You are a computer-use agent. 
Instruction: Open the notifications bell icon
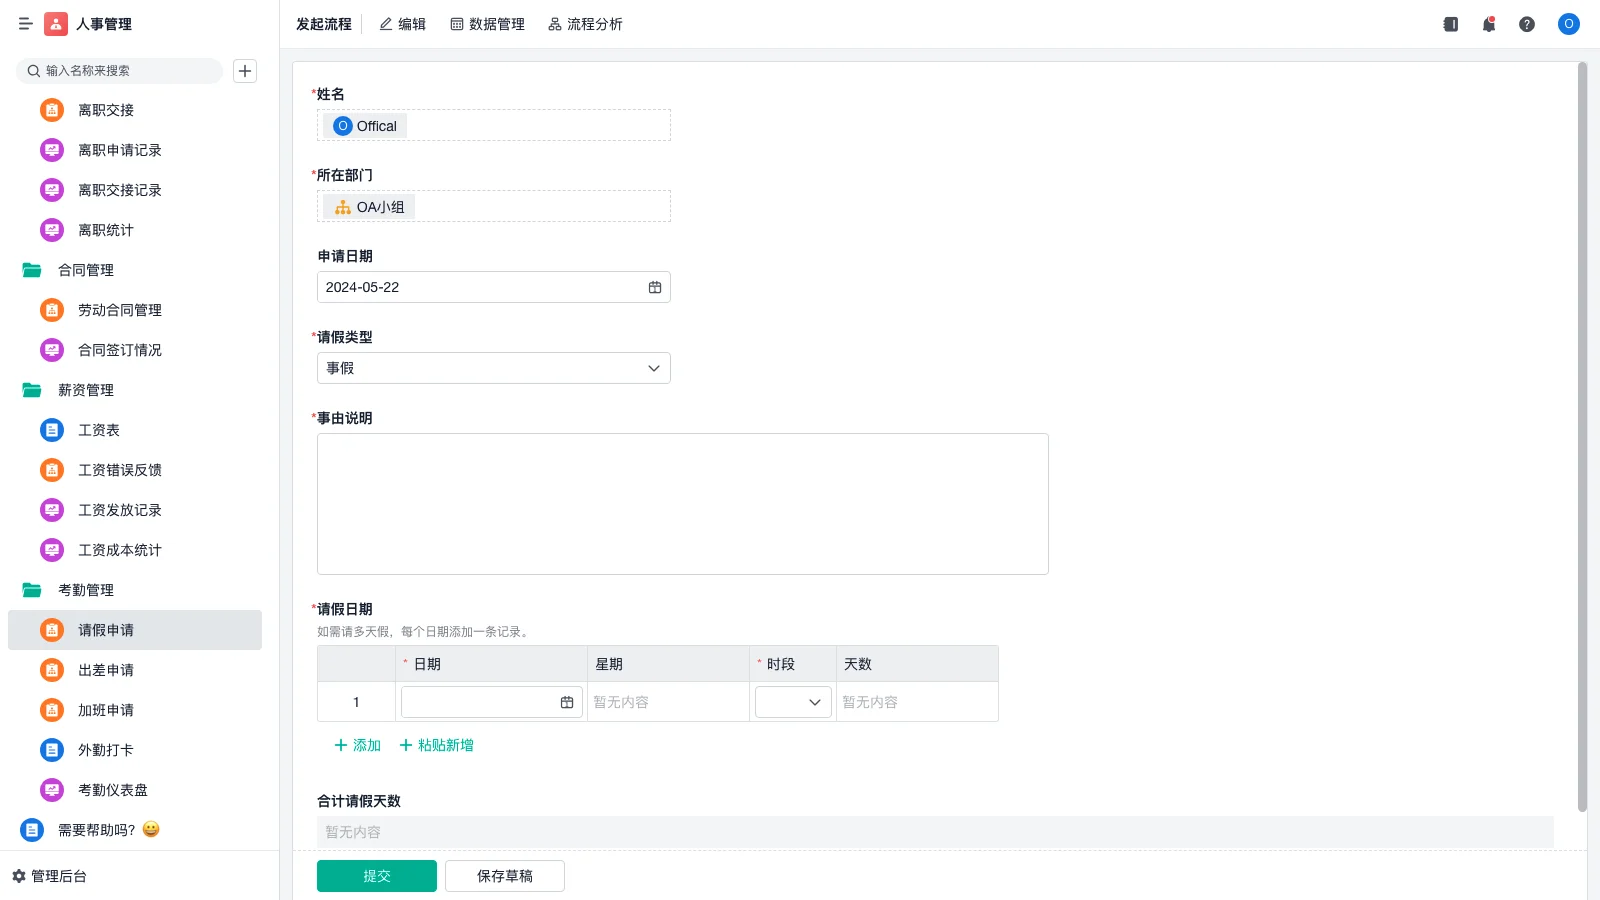1488,24
